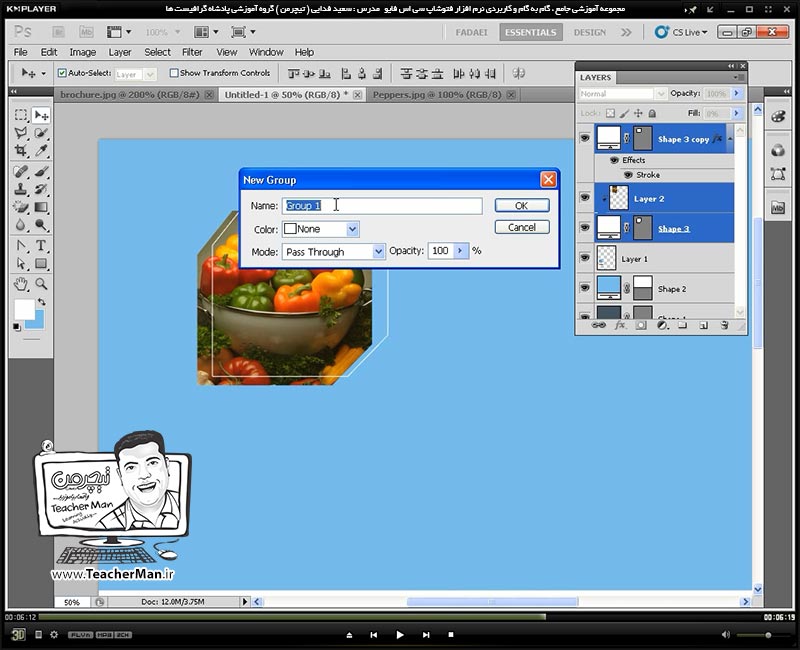Hide the Shape 3 copy layer
The image size is (800, 650).
tap(585, 138)
